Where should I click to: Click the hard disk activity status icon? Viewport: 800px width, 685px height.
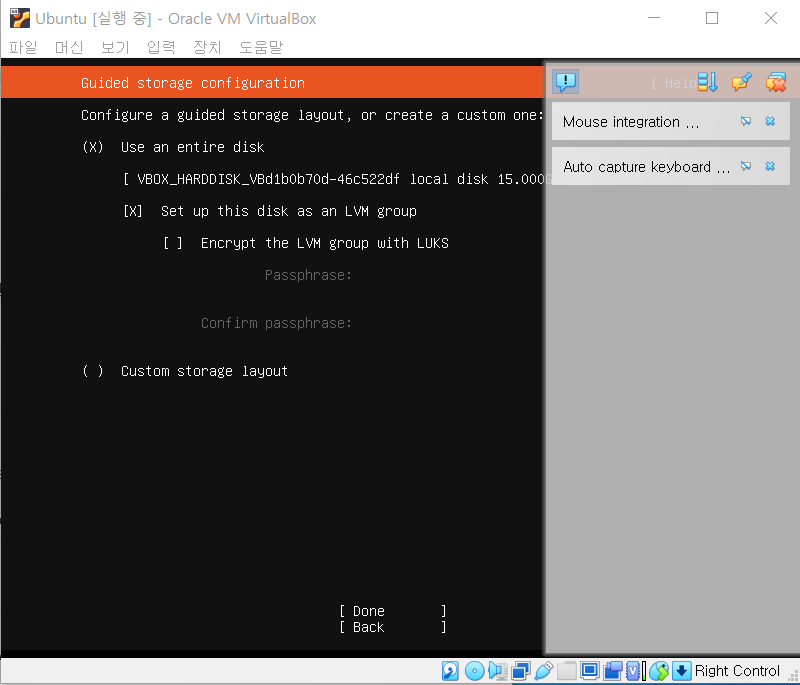(451, 671)
